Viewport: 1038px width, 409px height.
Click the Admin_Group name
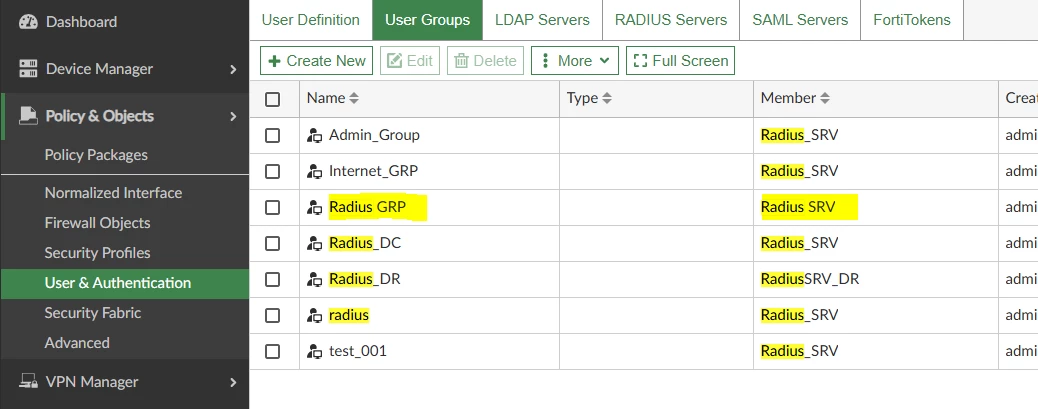point(374,135)
